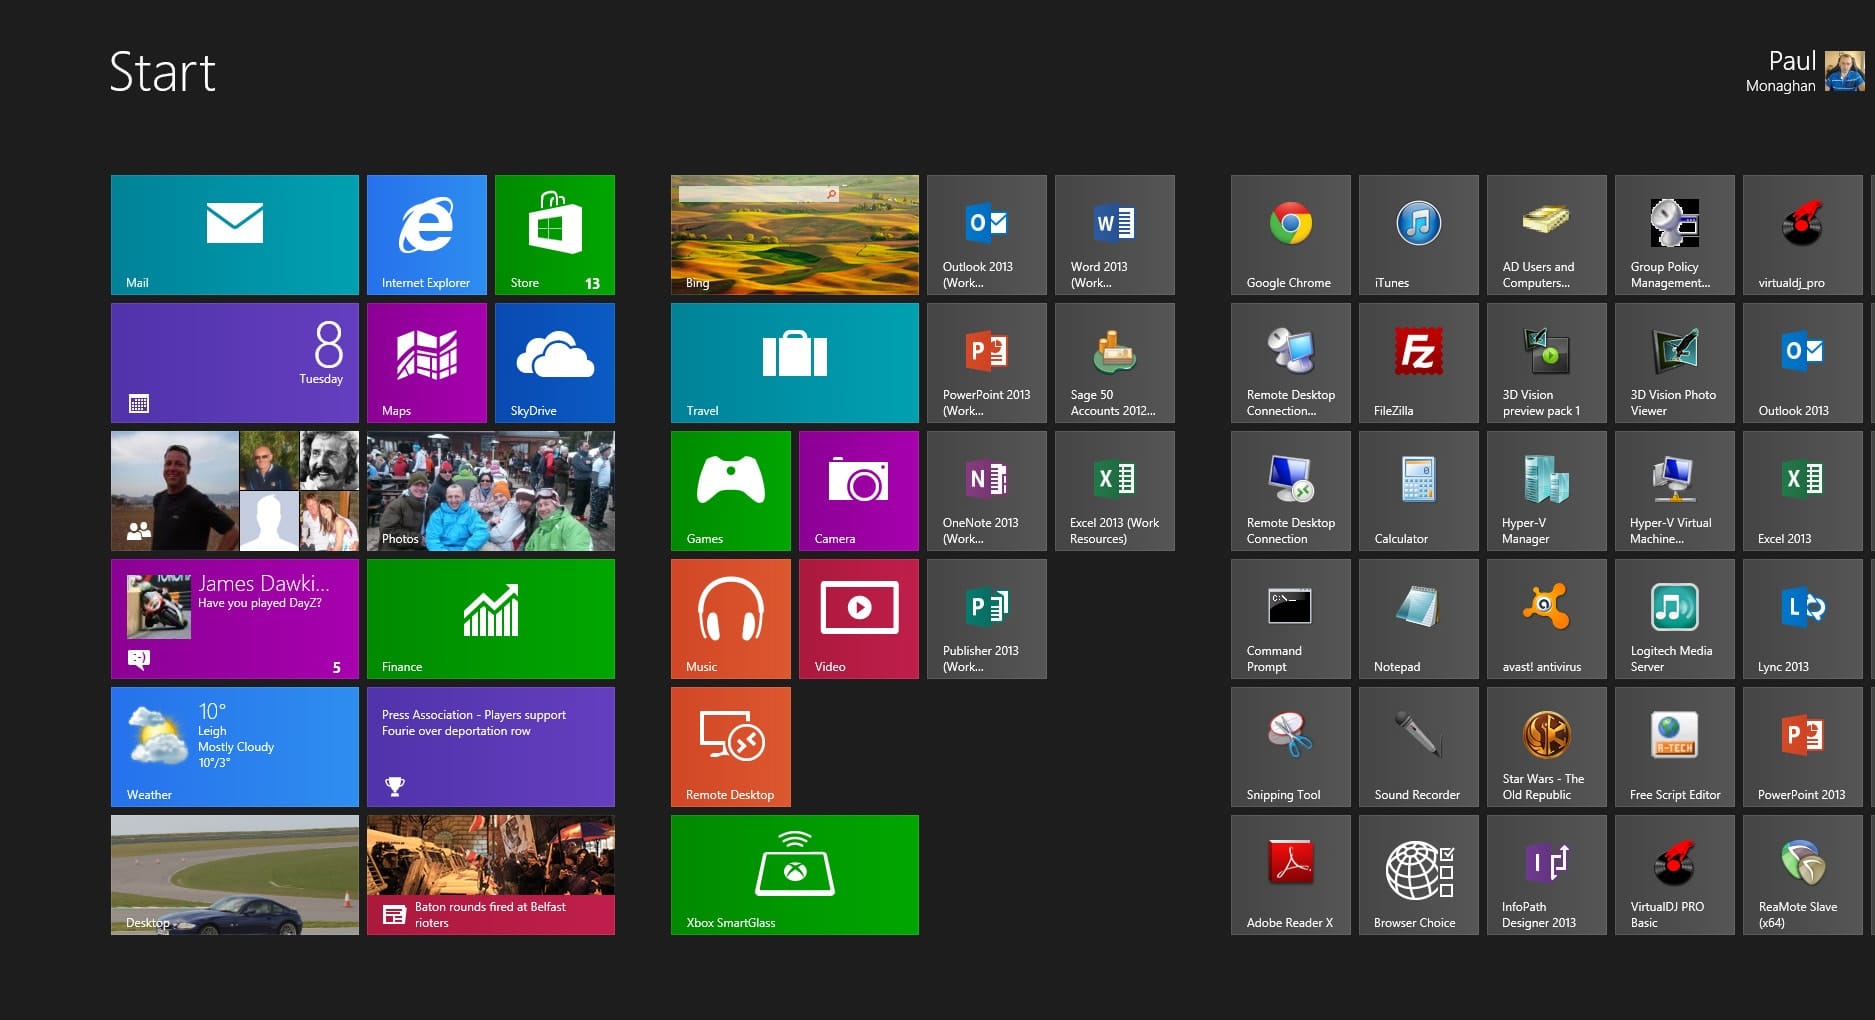Image resolution: width=1875 pixels, height=1020 pixels.
Task: Open Command Prompt
Action: pos(1291,619)
